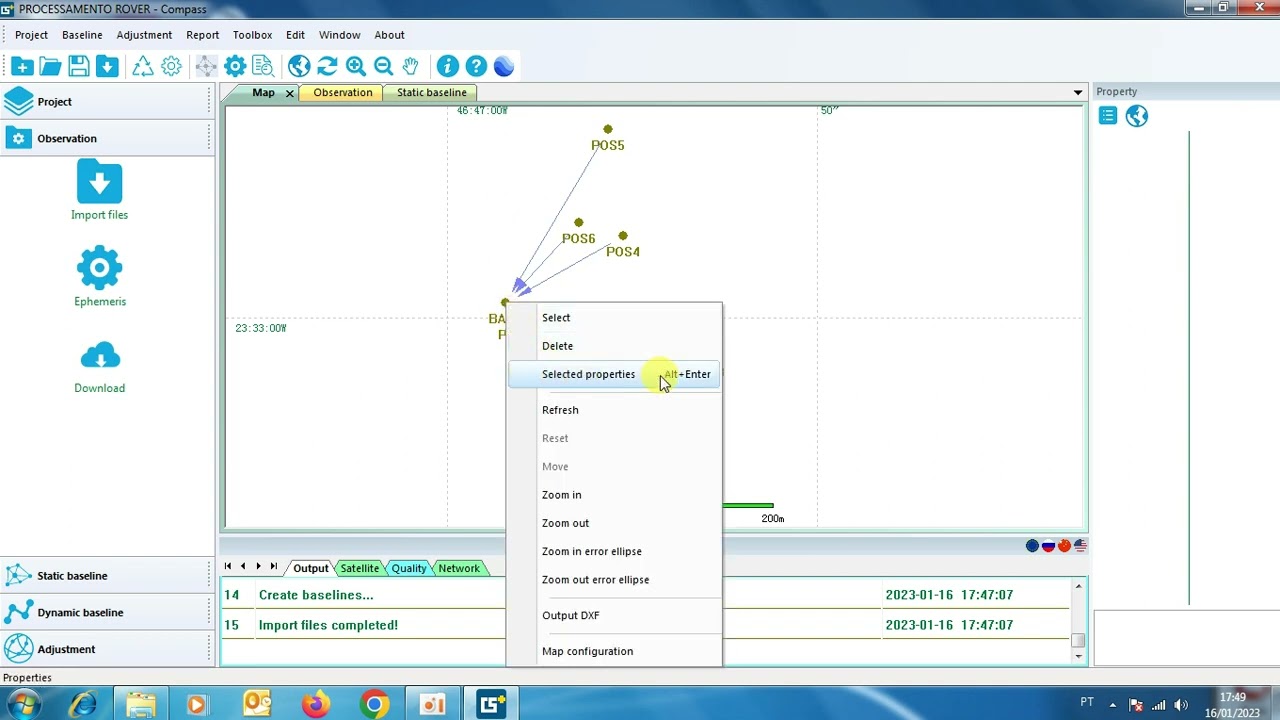The height and width of the screenshot is (720, 1280).
Task: Click the Import files icon
Action: pyautogui.click(x=99, y=182)
